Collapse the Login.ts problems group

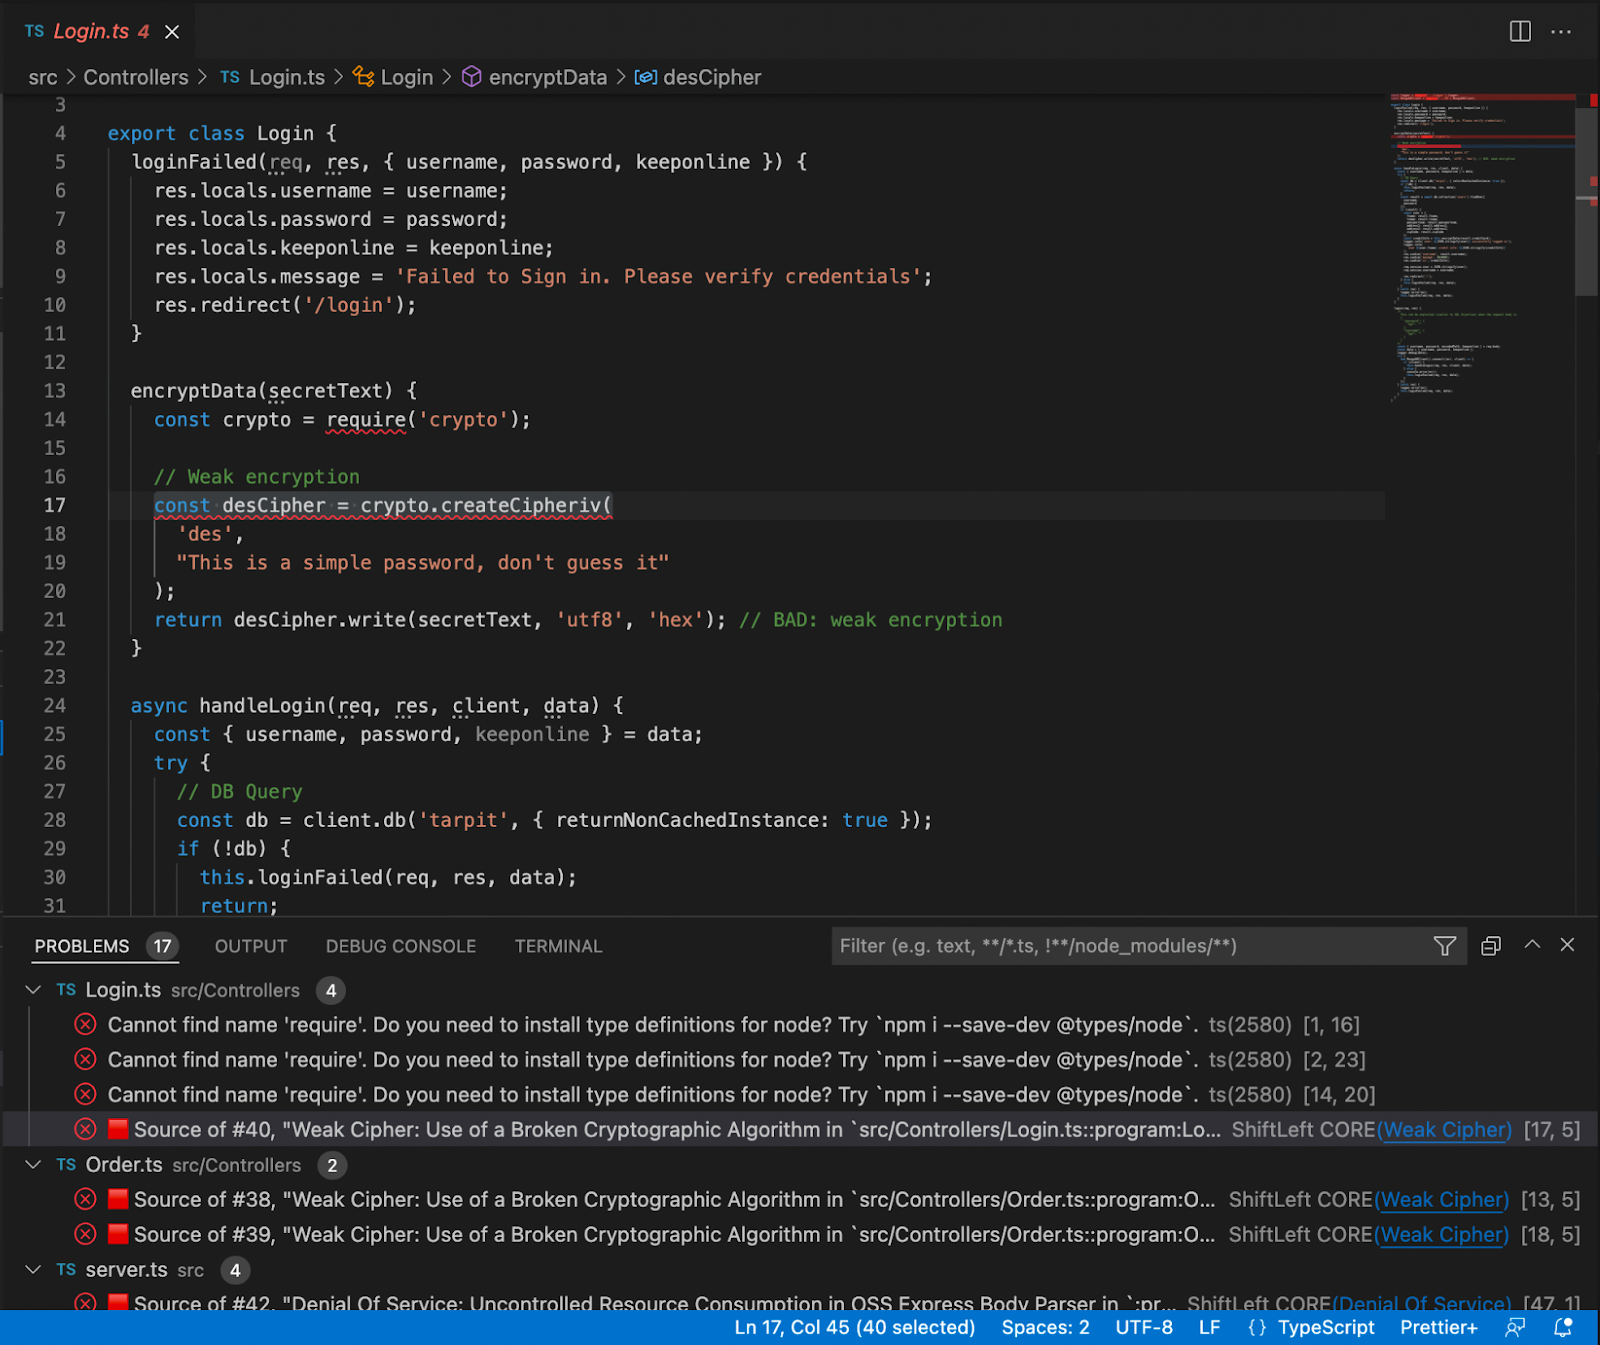[33, 990]
